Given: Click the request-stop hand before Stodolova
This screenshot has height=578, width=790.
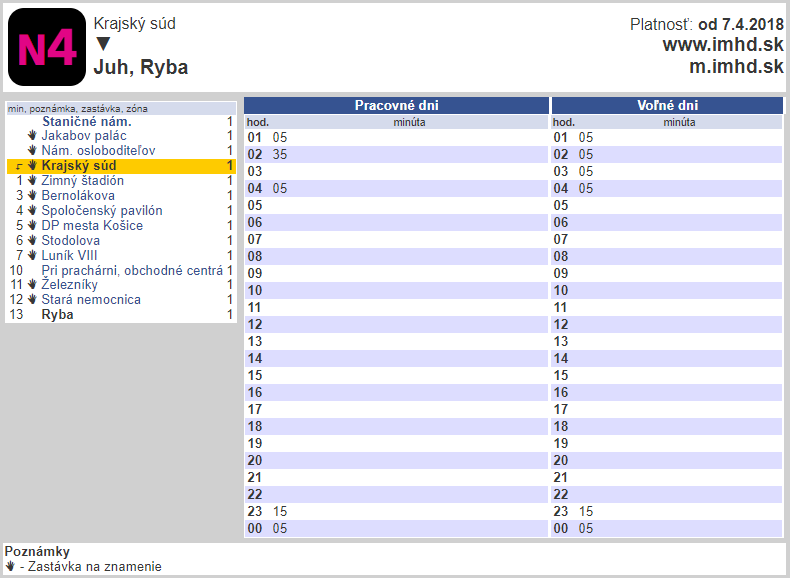Looking at the screenshot, I should [32, 240].
